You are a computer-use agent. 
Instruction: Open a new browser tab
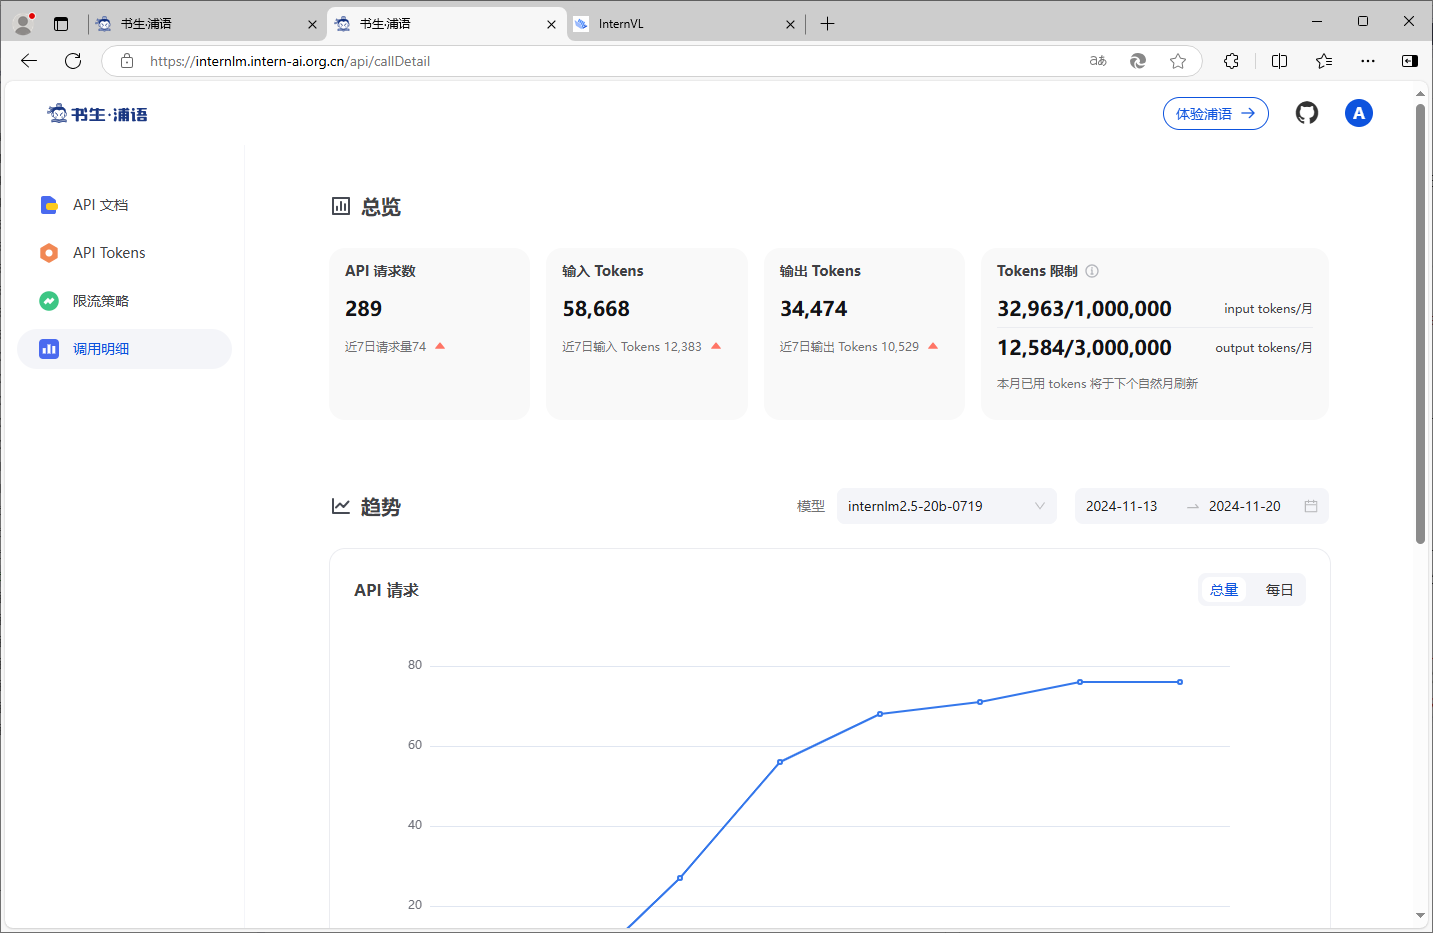(x=828, y=24)
